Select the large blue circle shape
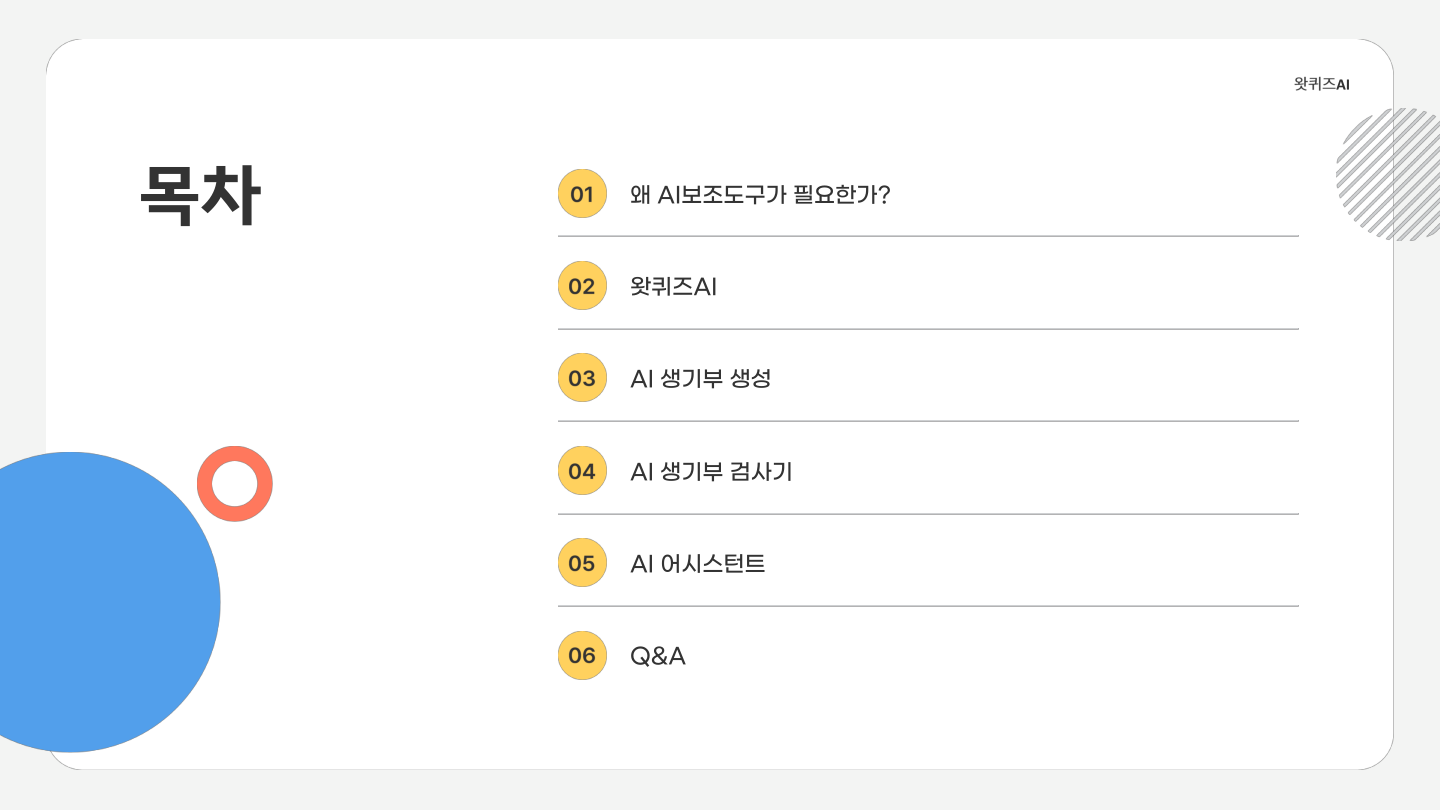1440x810 pixels. (90, 602)
